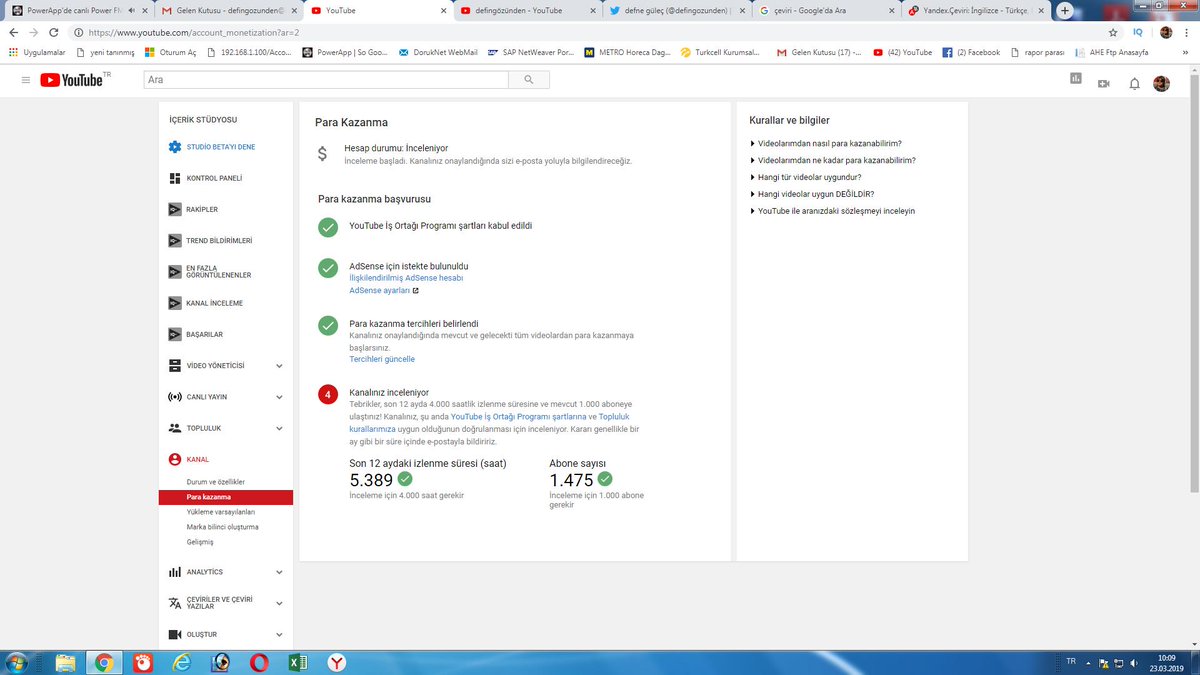
Task: Reload the page in Chrome
Action: (55, 32)
